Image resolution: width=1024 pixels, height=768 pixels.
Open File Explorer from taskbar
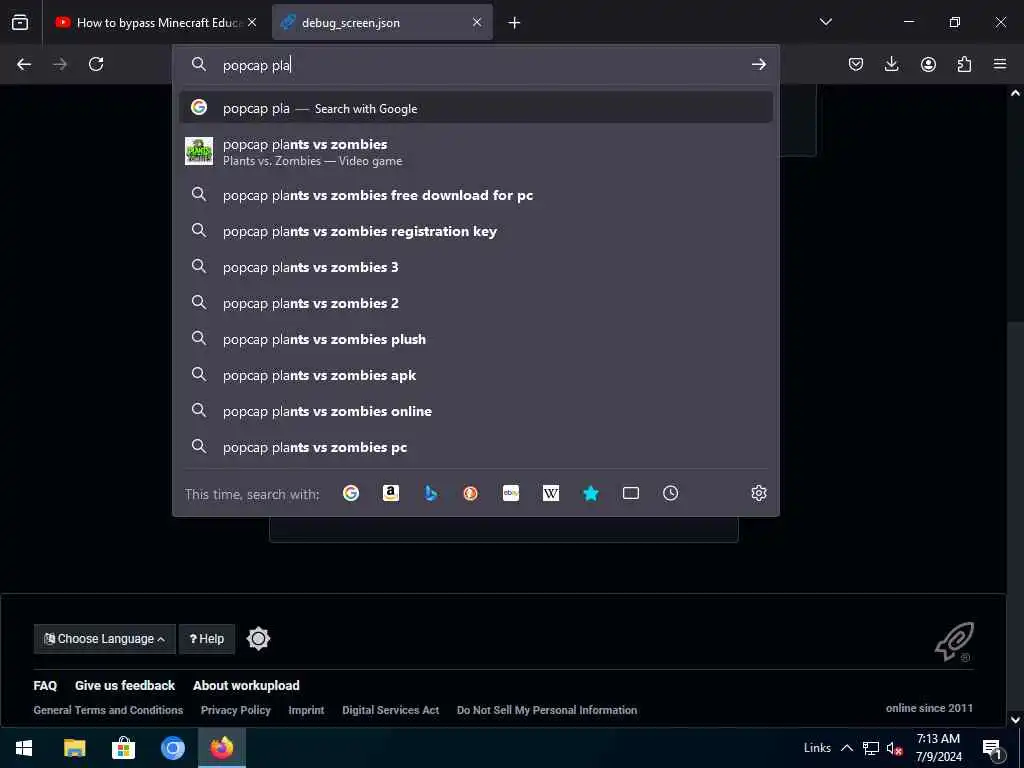pyautogui.click(x=74, y=748)
